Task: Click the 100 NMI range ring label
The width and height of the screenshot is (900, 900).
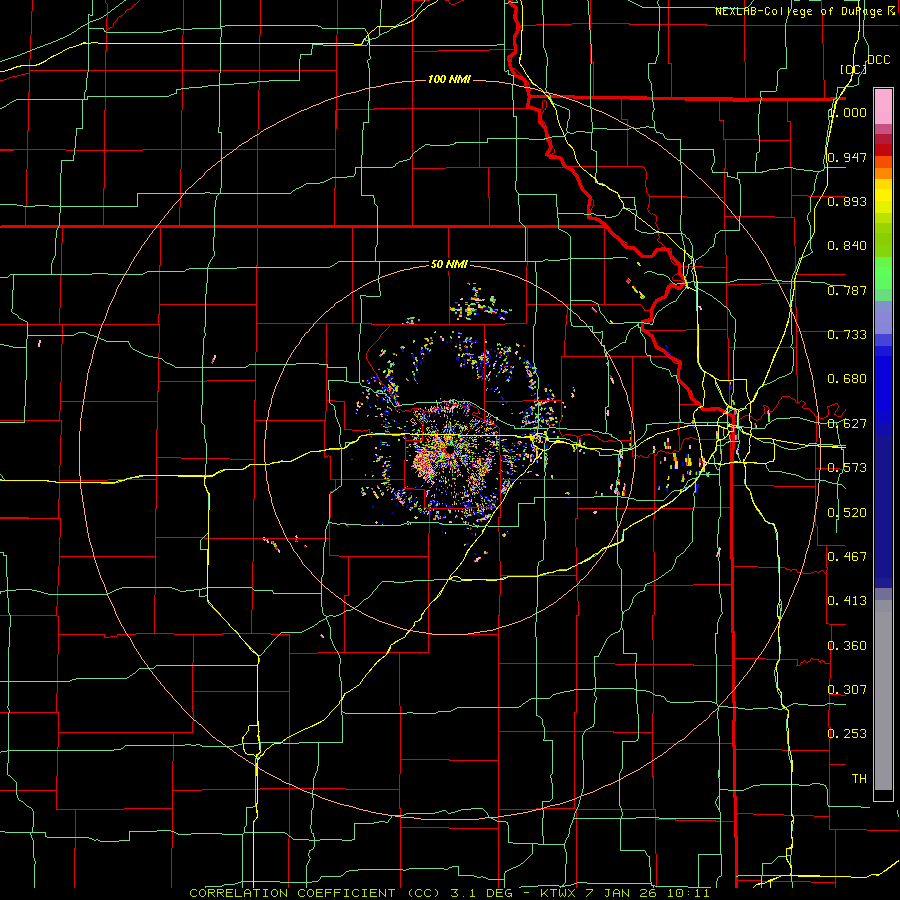Action: pyautogui.click(x=449, y=79)
